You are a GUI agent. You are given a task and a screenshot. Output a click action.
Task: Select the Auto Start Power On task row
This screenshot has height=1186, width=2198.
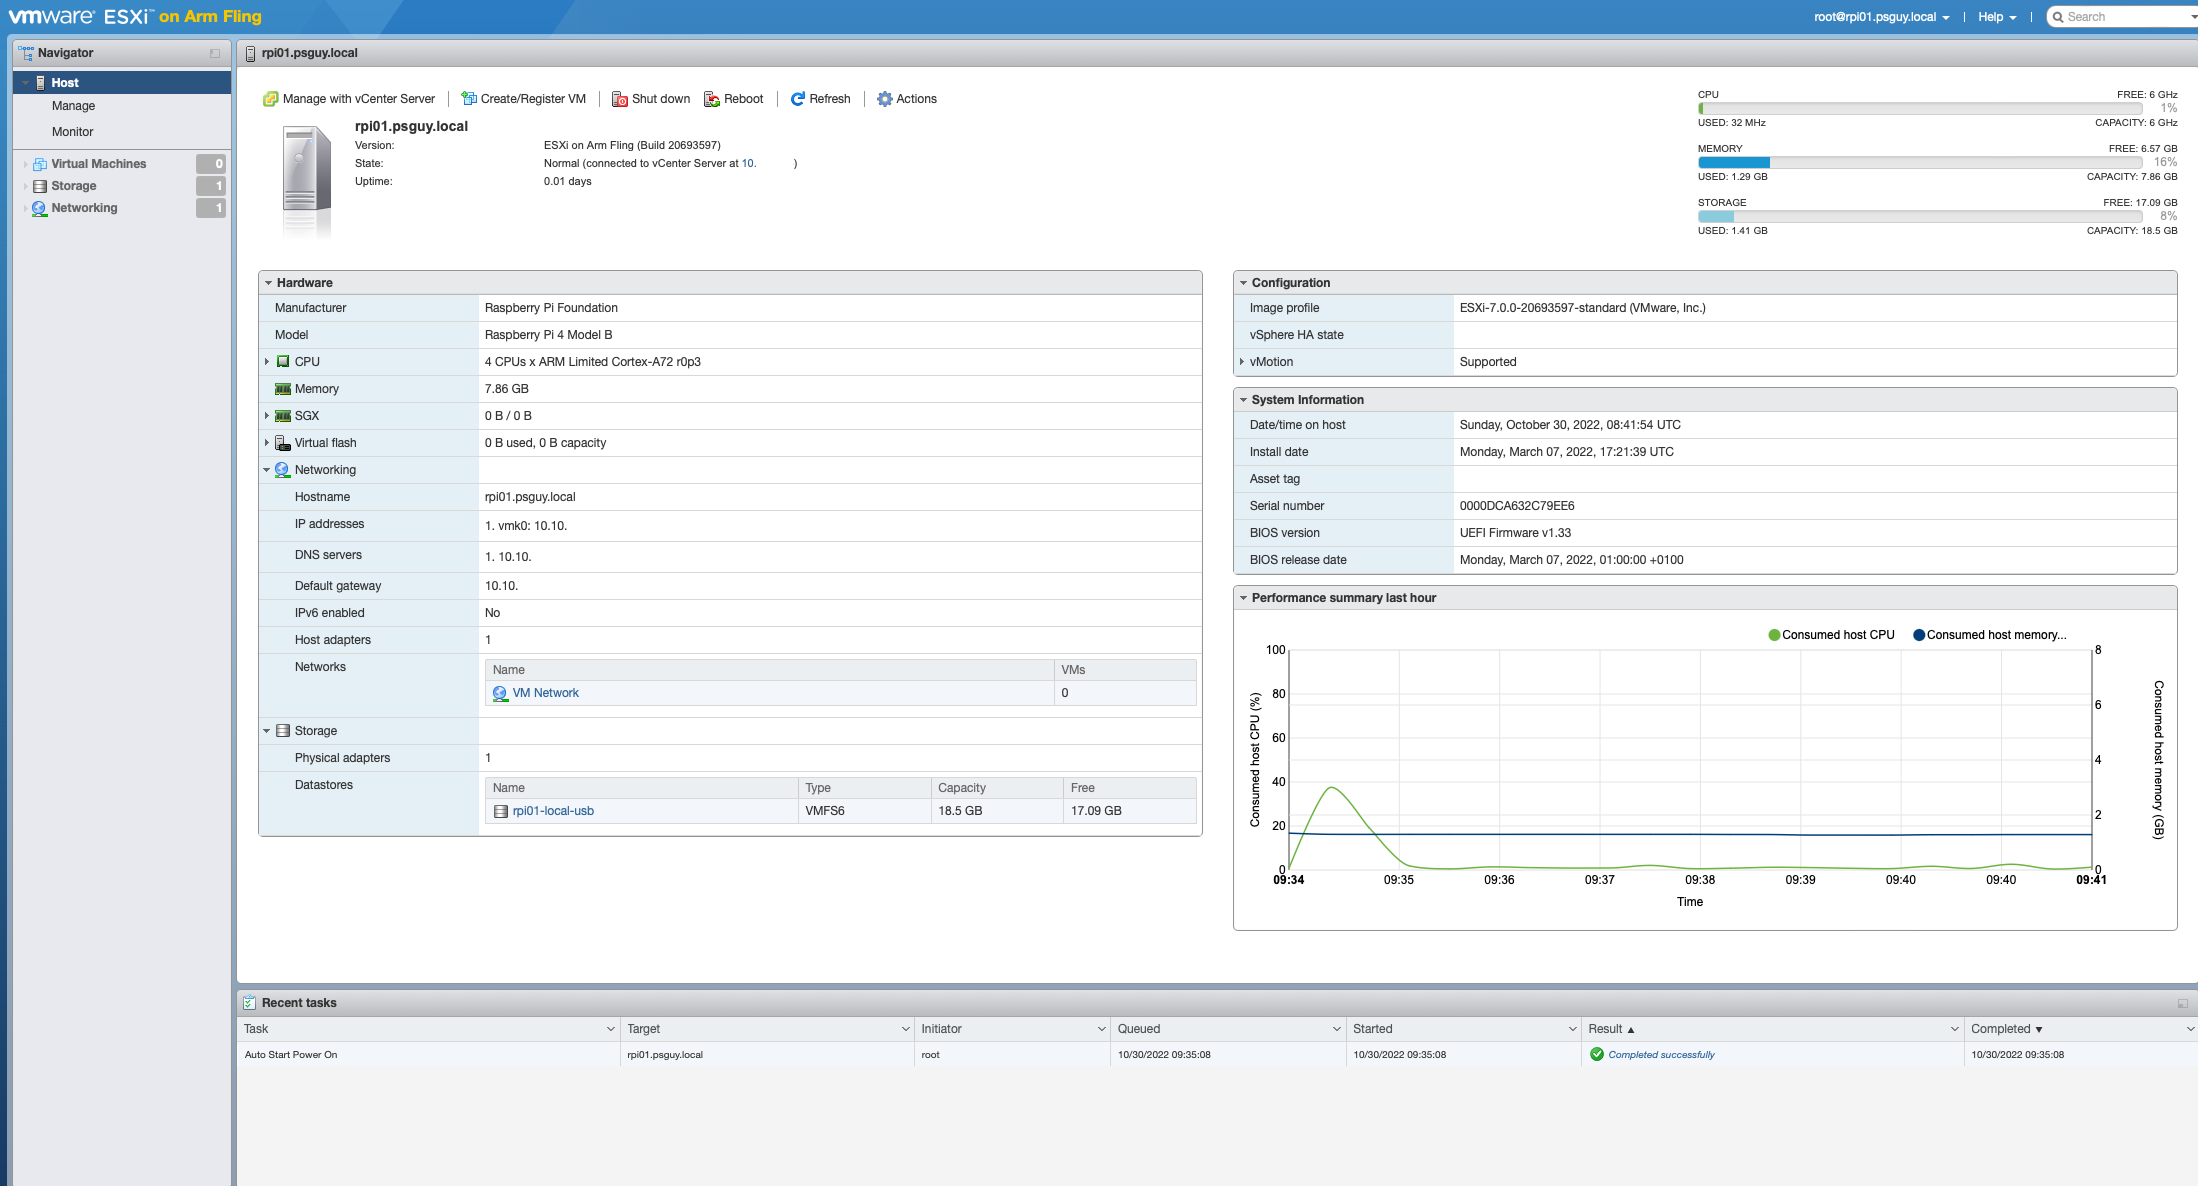click(1217, 1055)
